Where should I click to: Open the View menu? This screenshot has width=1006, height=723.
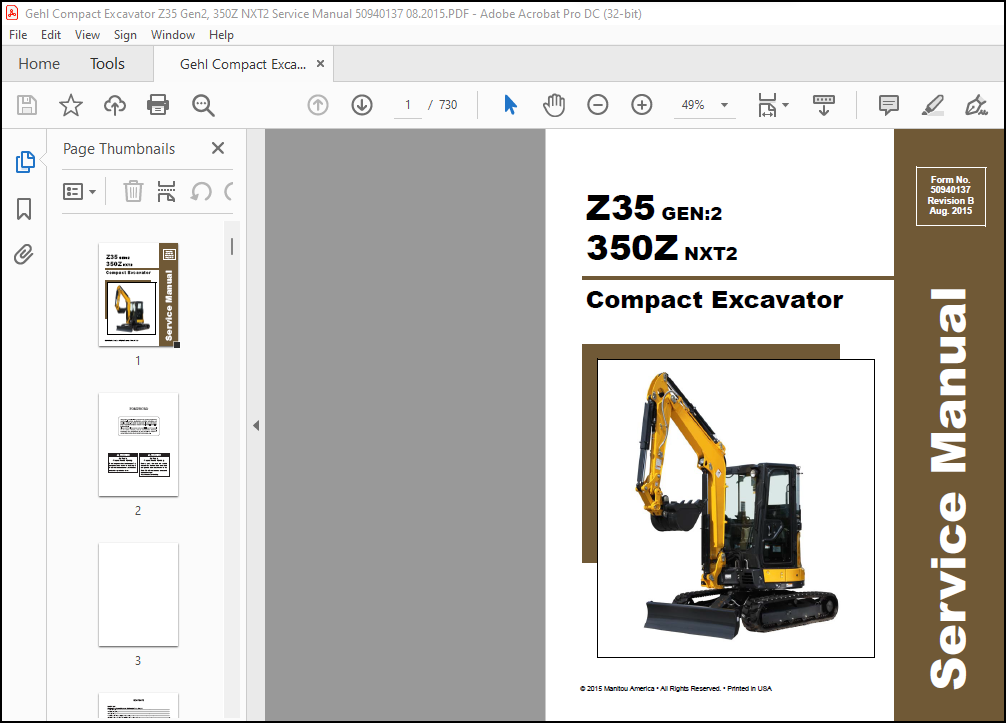coord(87,35)
